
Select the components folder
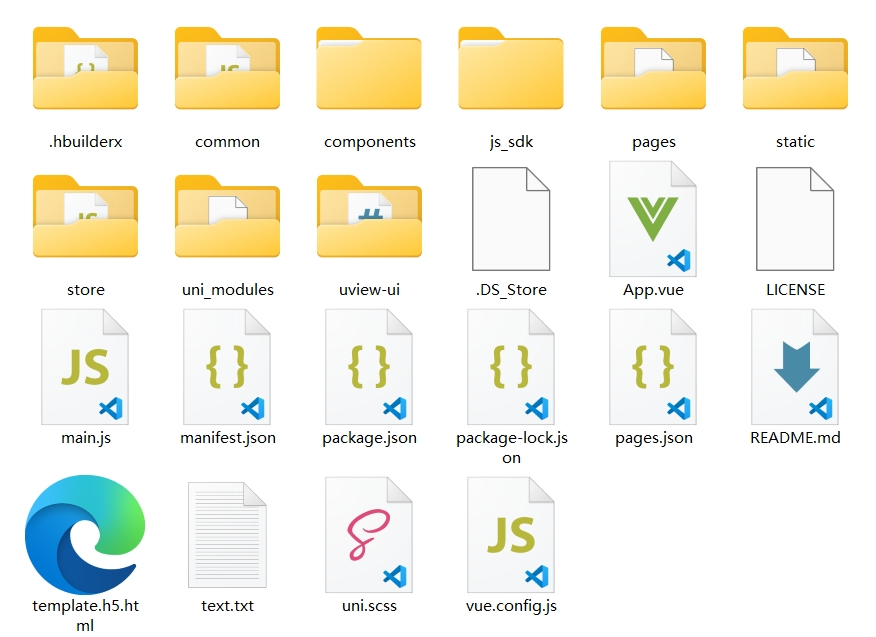[x=369, y=69]
